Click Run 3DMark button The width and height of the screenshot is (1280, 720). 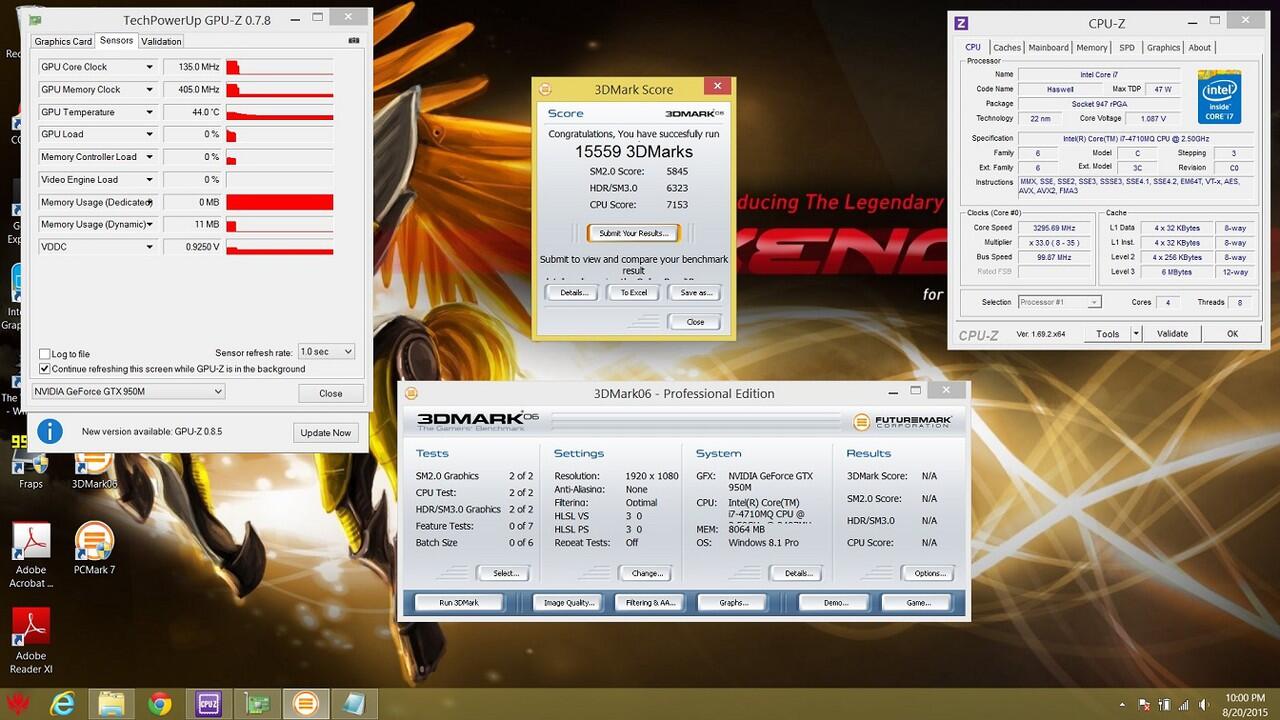click(x=459, y=602)
